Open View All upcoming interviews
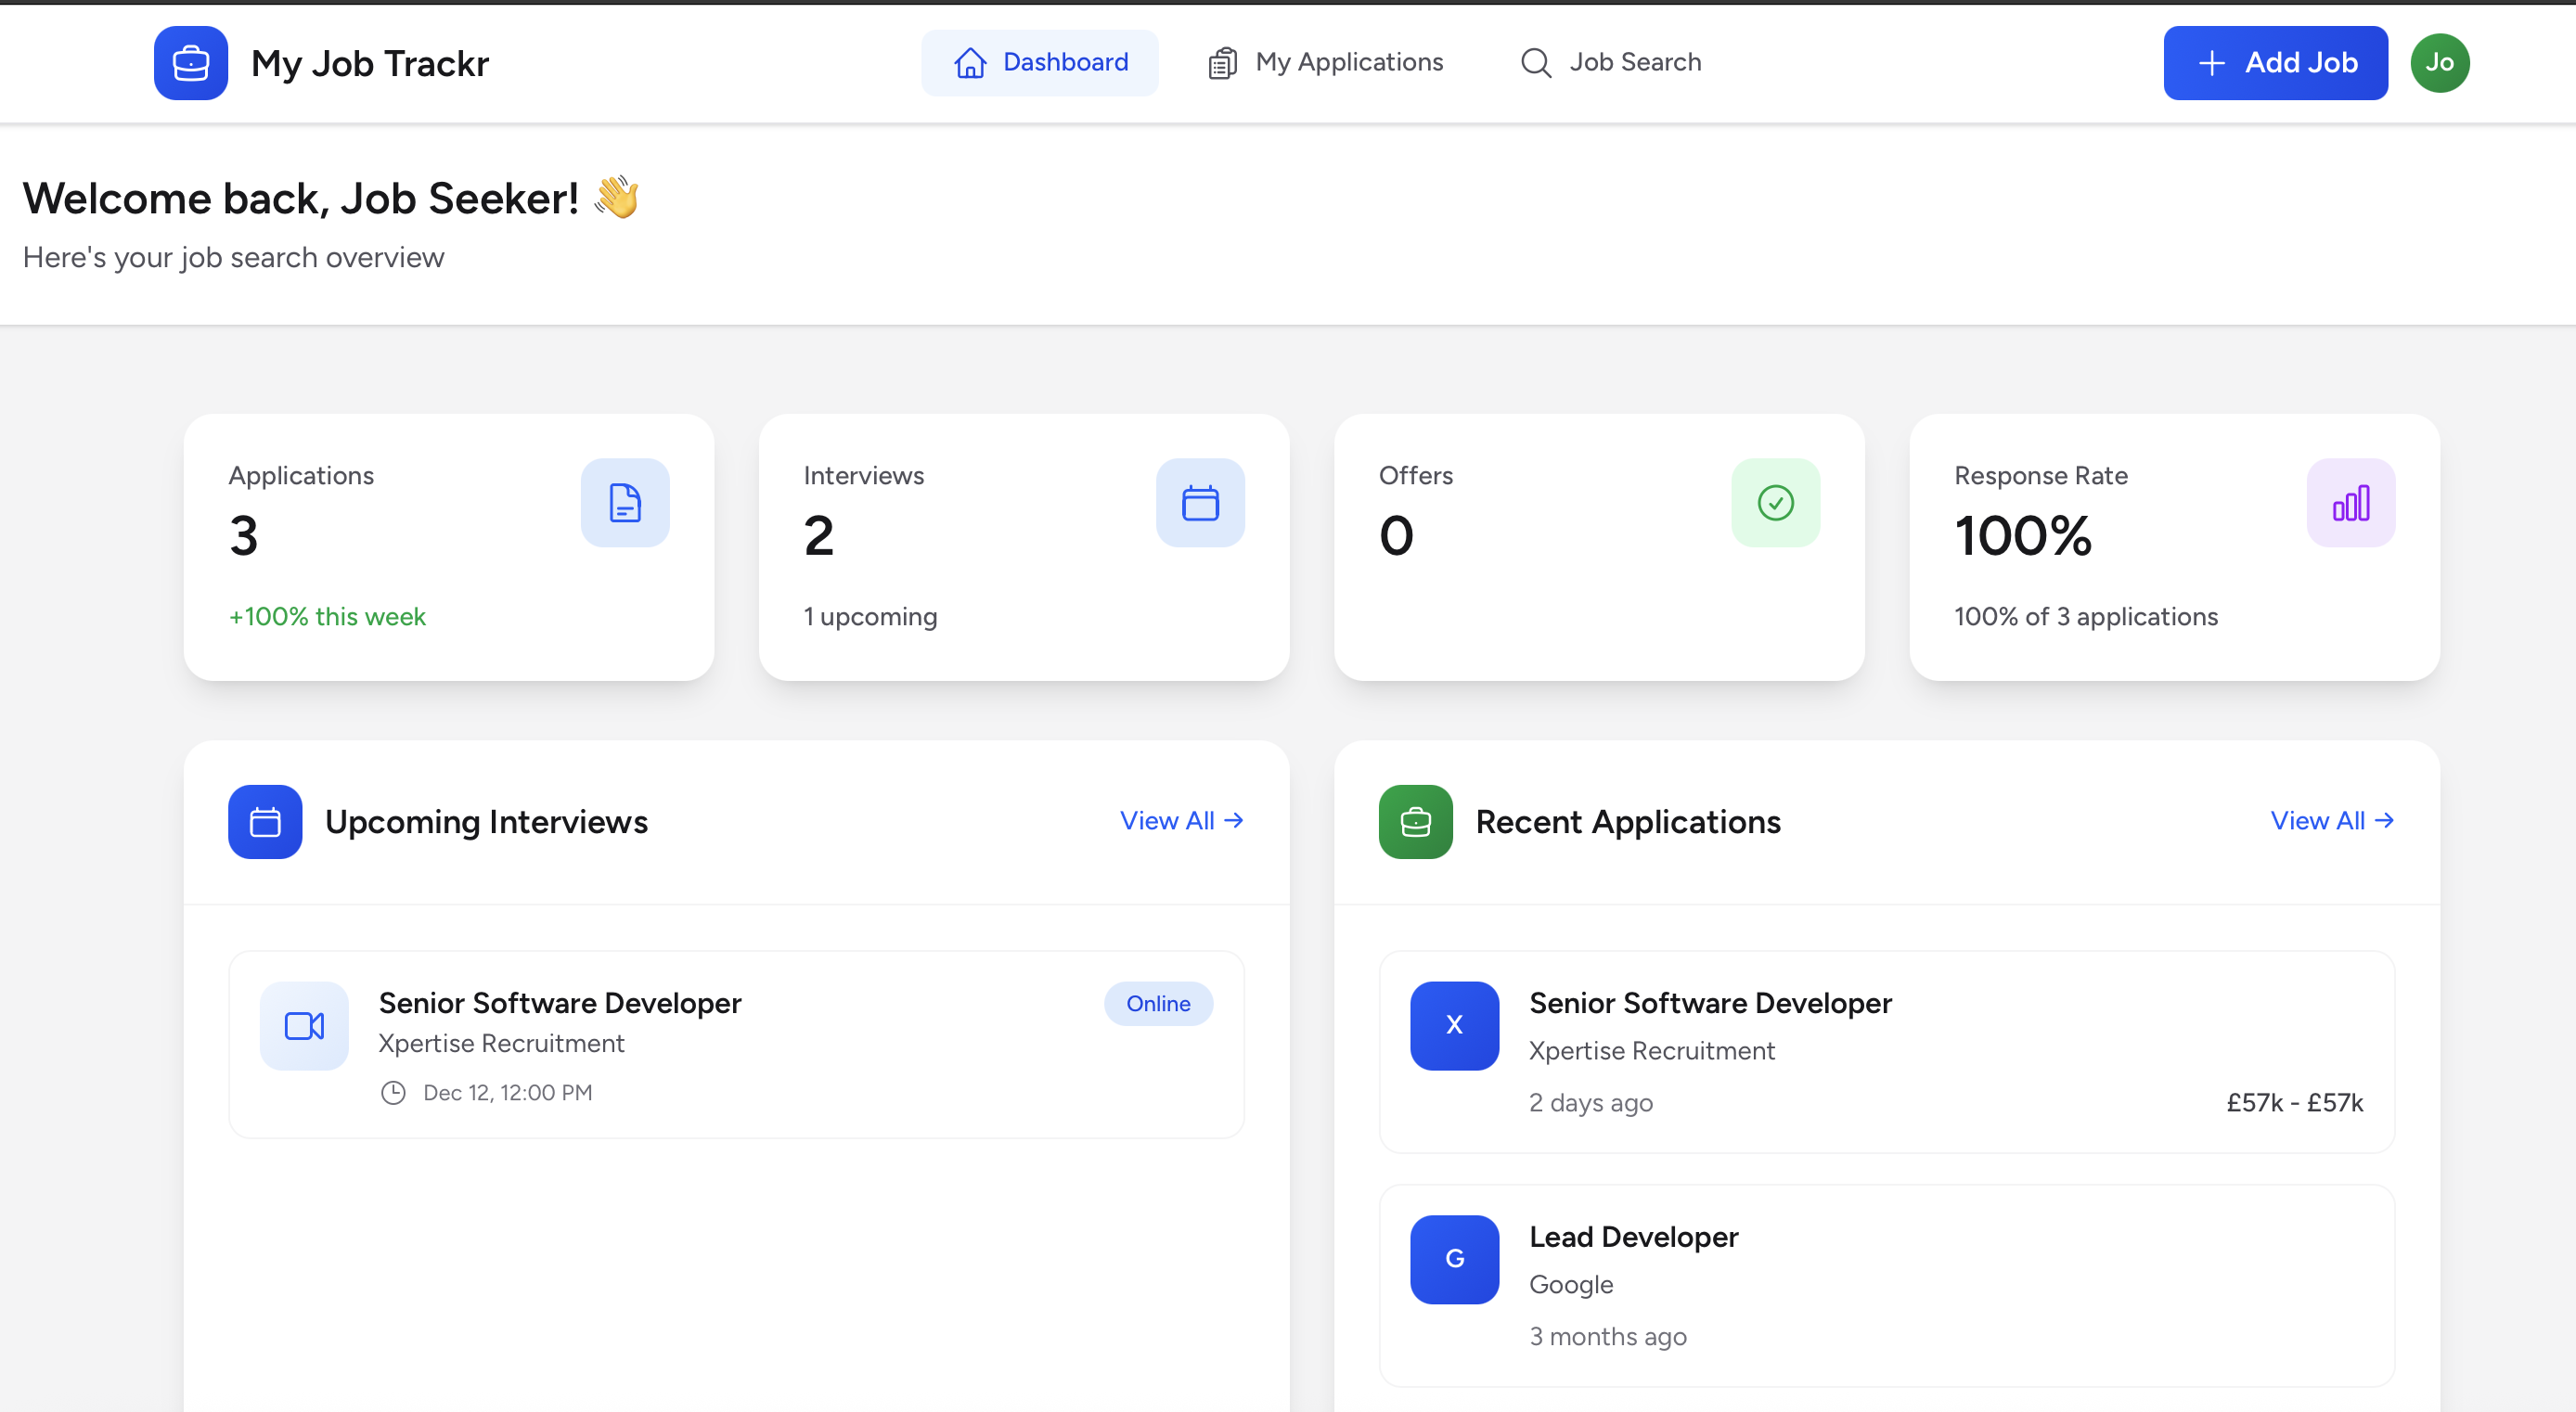2576x1412 pixels. point(1181,820)
